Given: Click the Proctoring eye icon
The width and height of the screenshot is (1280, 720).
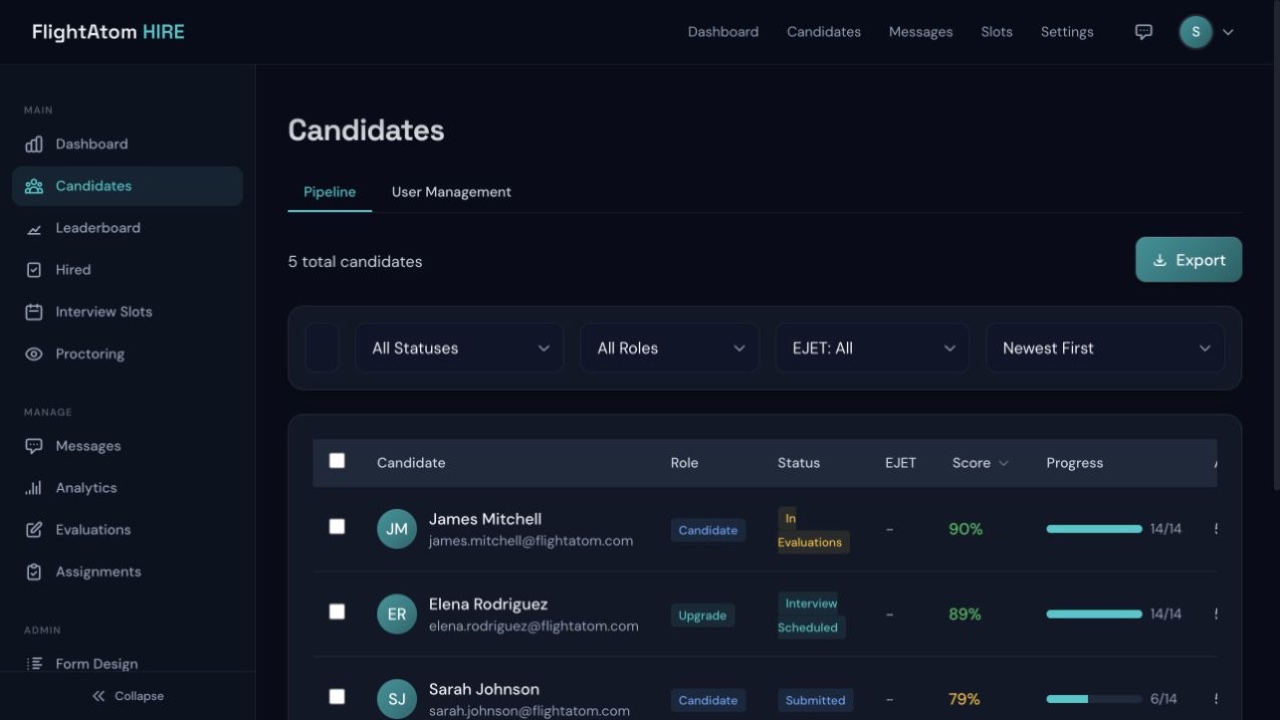Looking at the screenshot, I should click(34, 354).
